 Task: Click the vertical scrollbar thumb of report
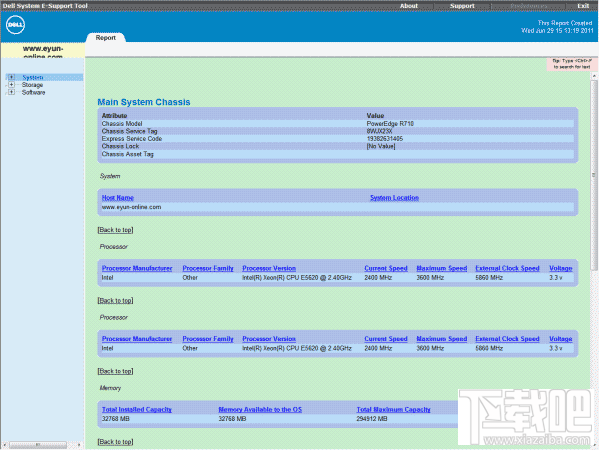pos(594,175)
